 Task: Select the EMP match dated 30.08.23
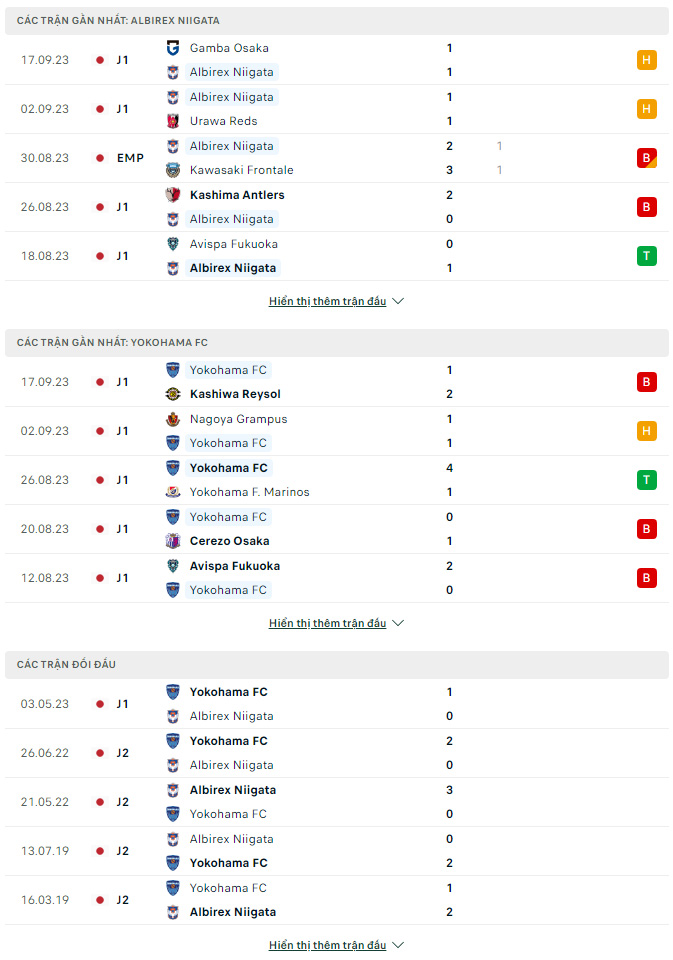[337, 158]
